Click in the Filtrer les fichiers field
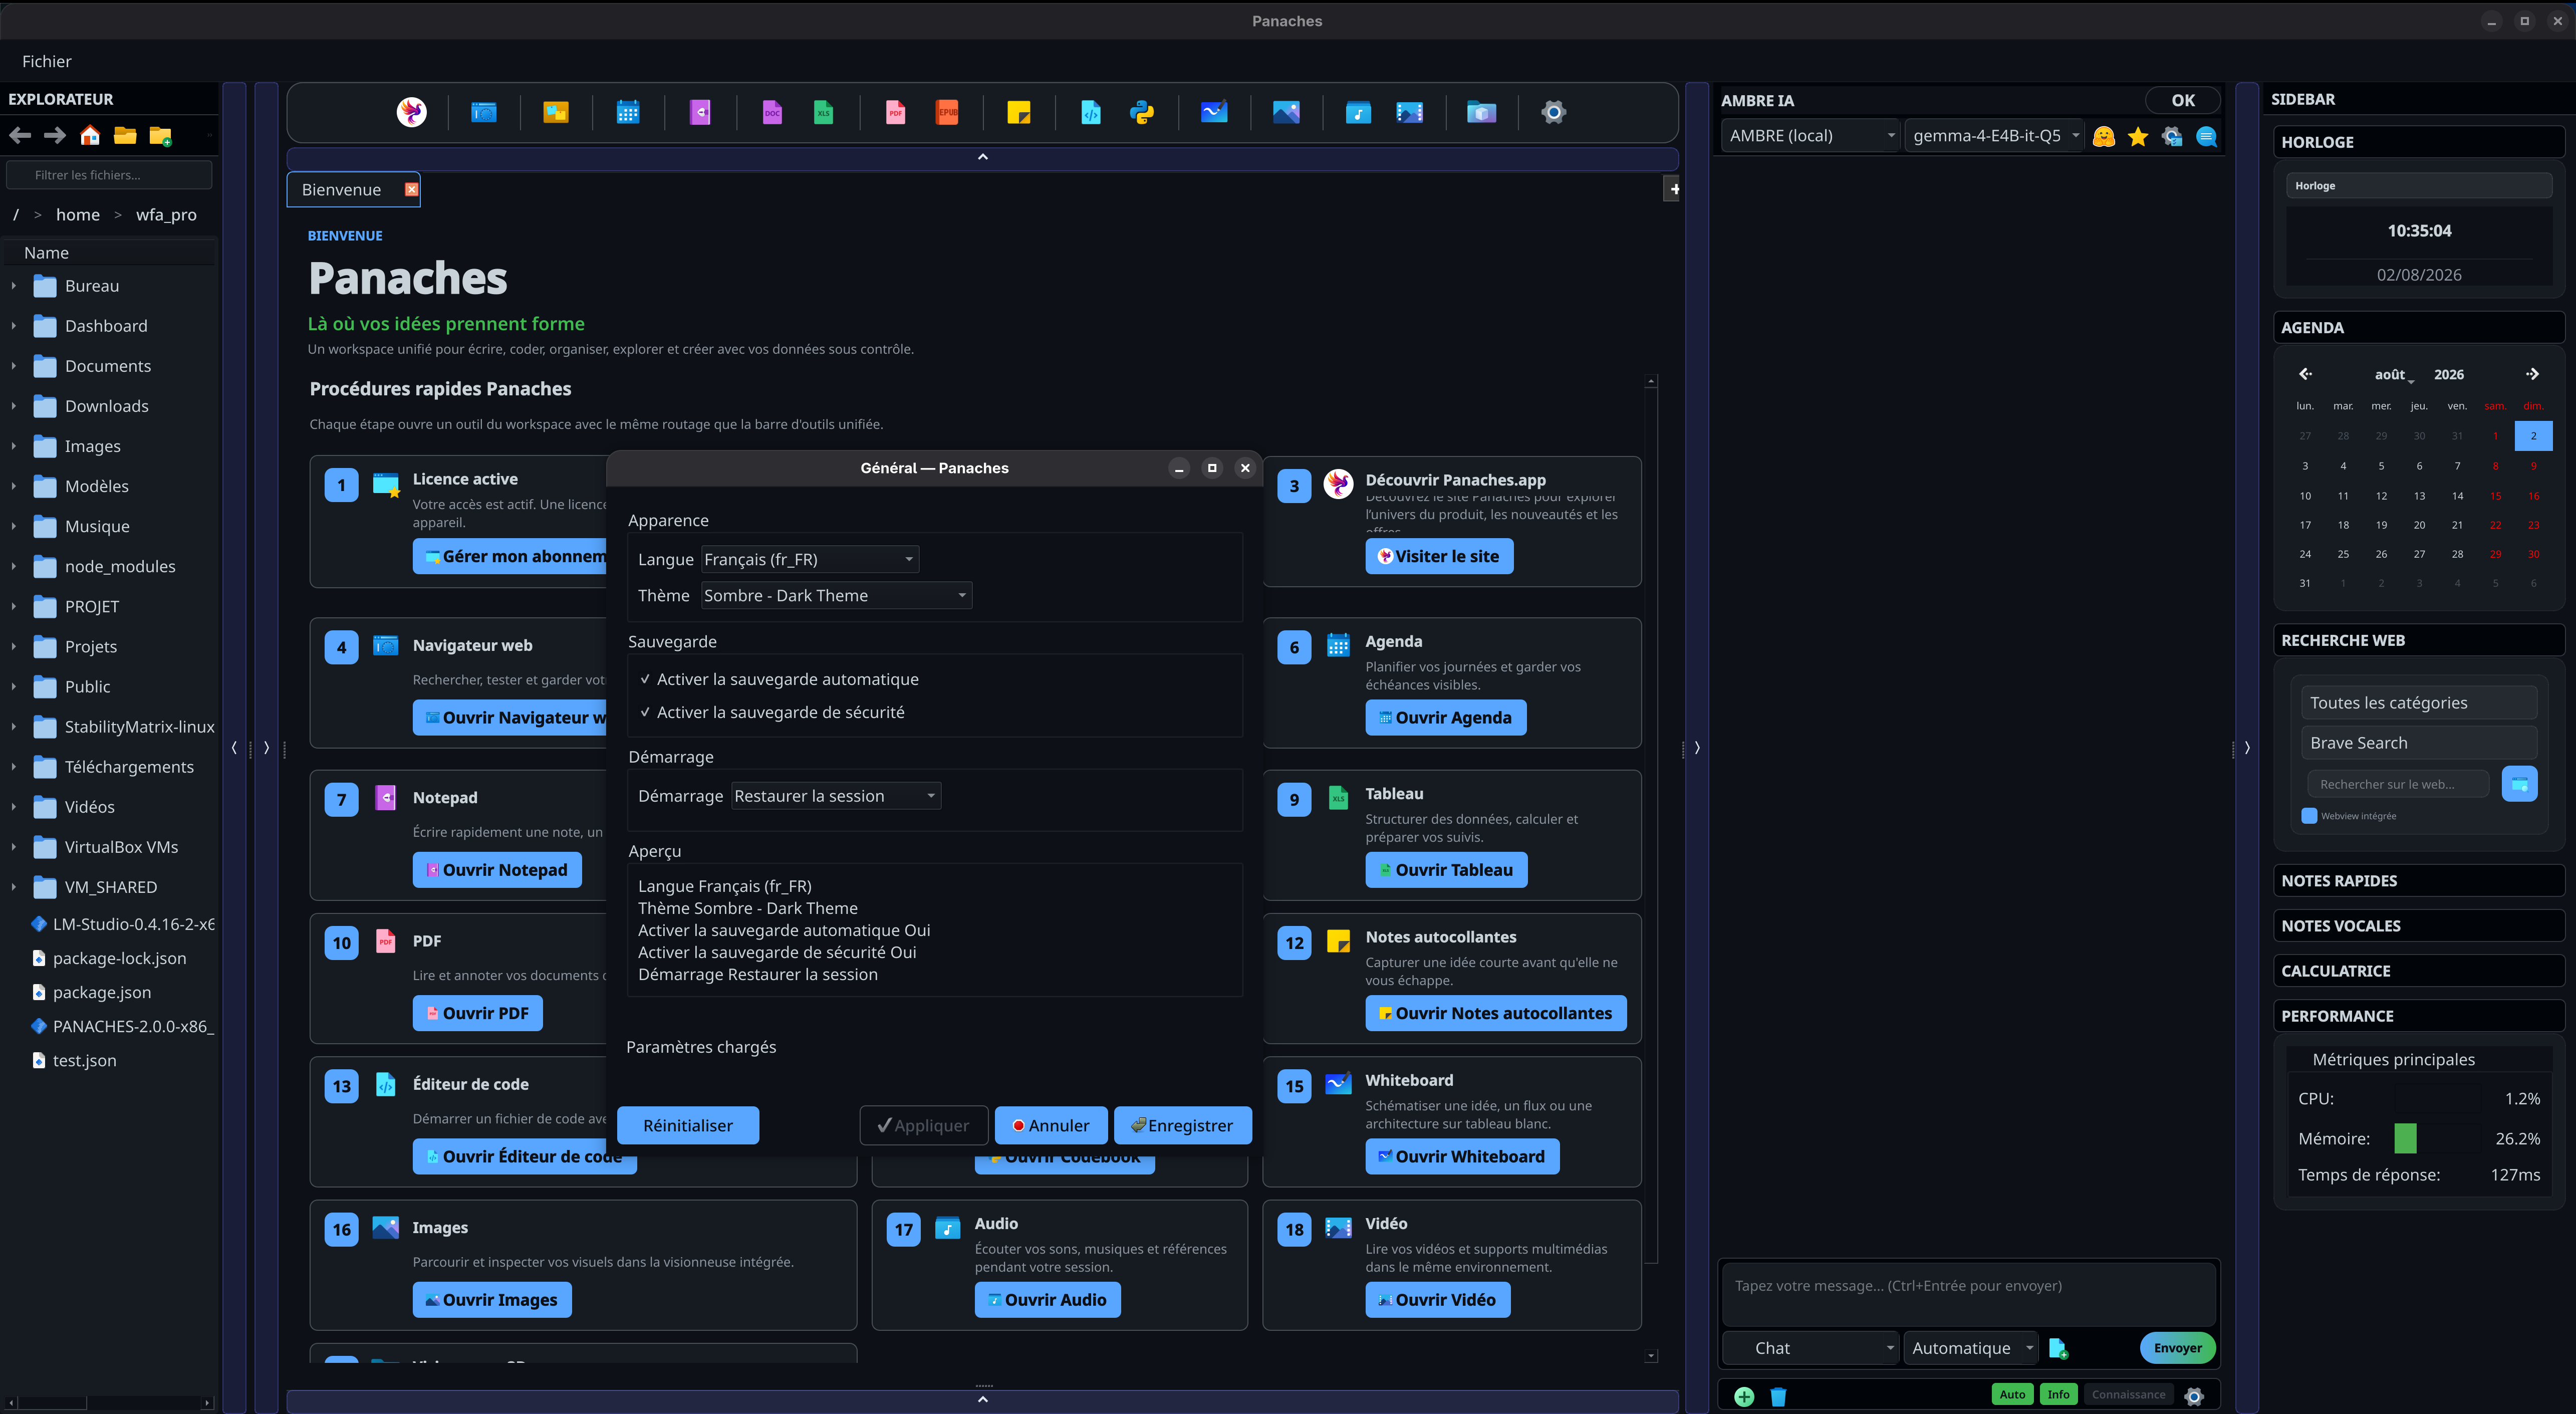The image size is (2576, 1414). tap(109, 175)
